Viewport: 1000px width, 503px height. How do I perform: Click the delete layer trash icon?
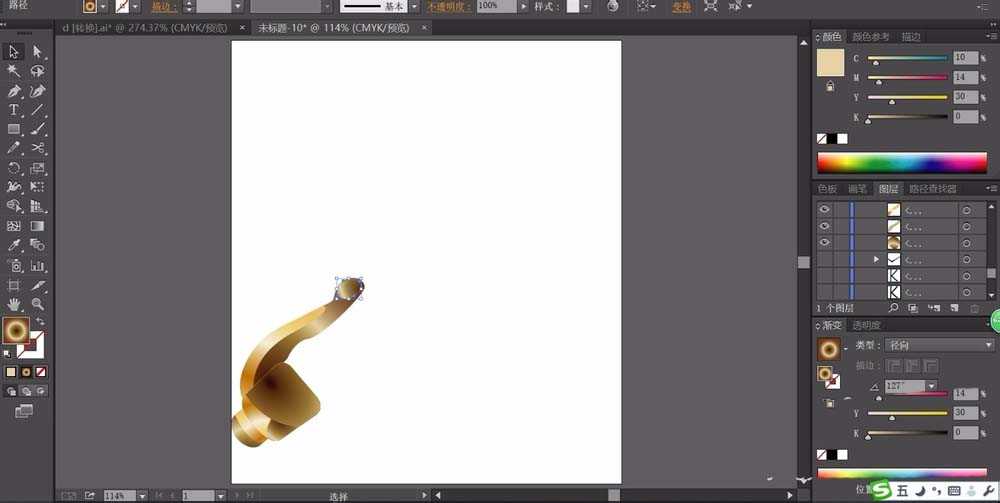[x=975, y=308]
